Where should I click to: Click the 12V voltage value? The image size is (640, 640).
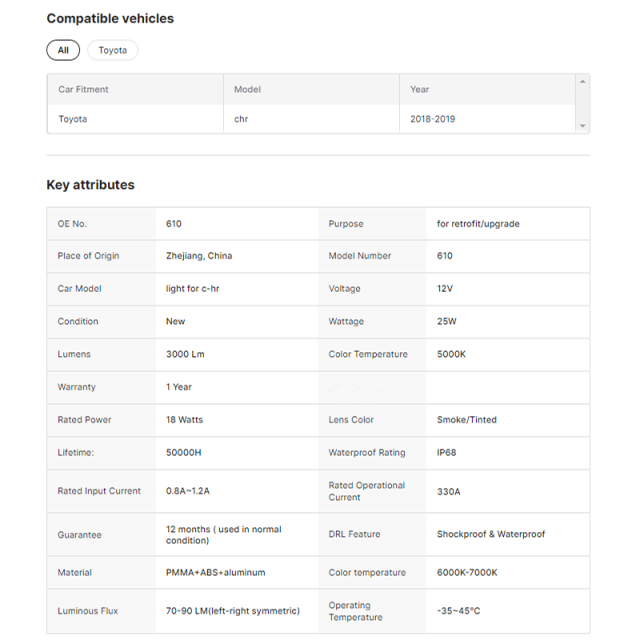[444, 289]
